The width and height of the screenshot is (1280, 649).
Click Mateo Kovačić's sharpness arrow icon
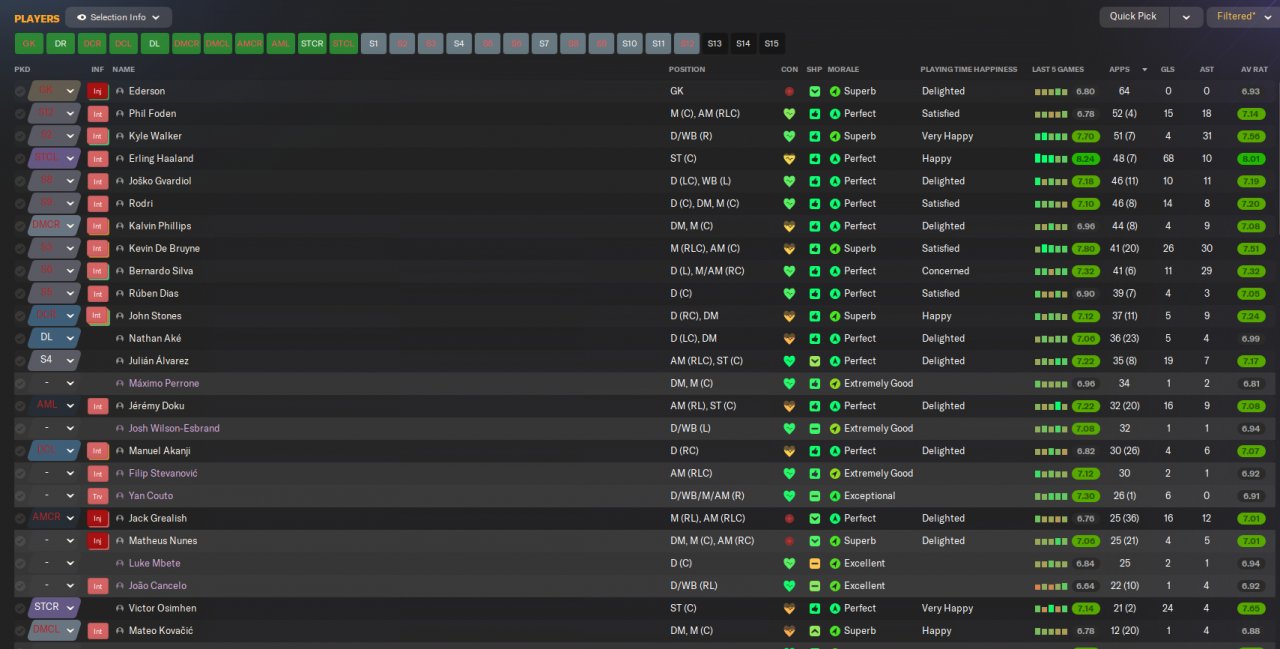pos(814,631)
